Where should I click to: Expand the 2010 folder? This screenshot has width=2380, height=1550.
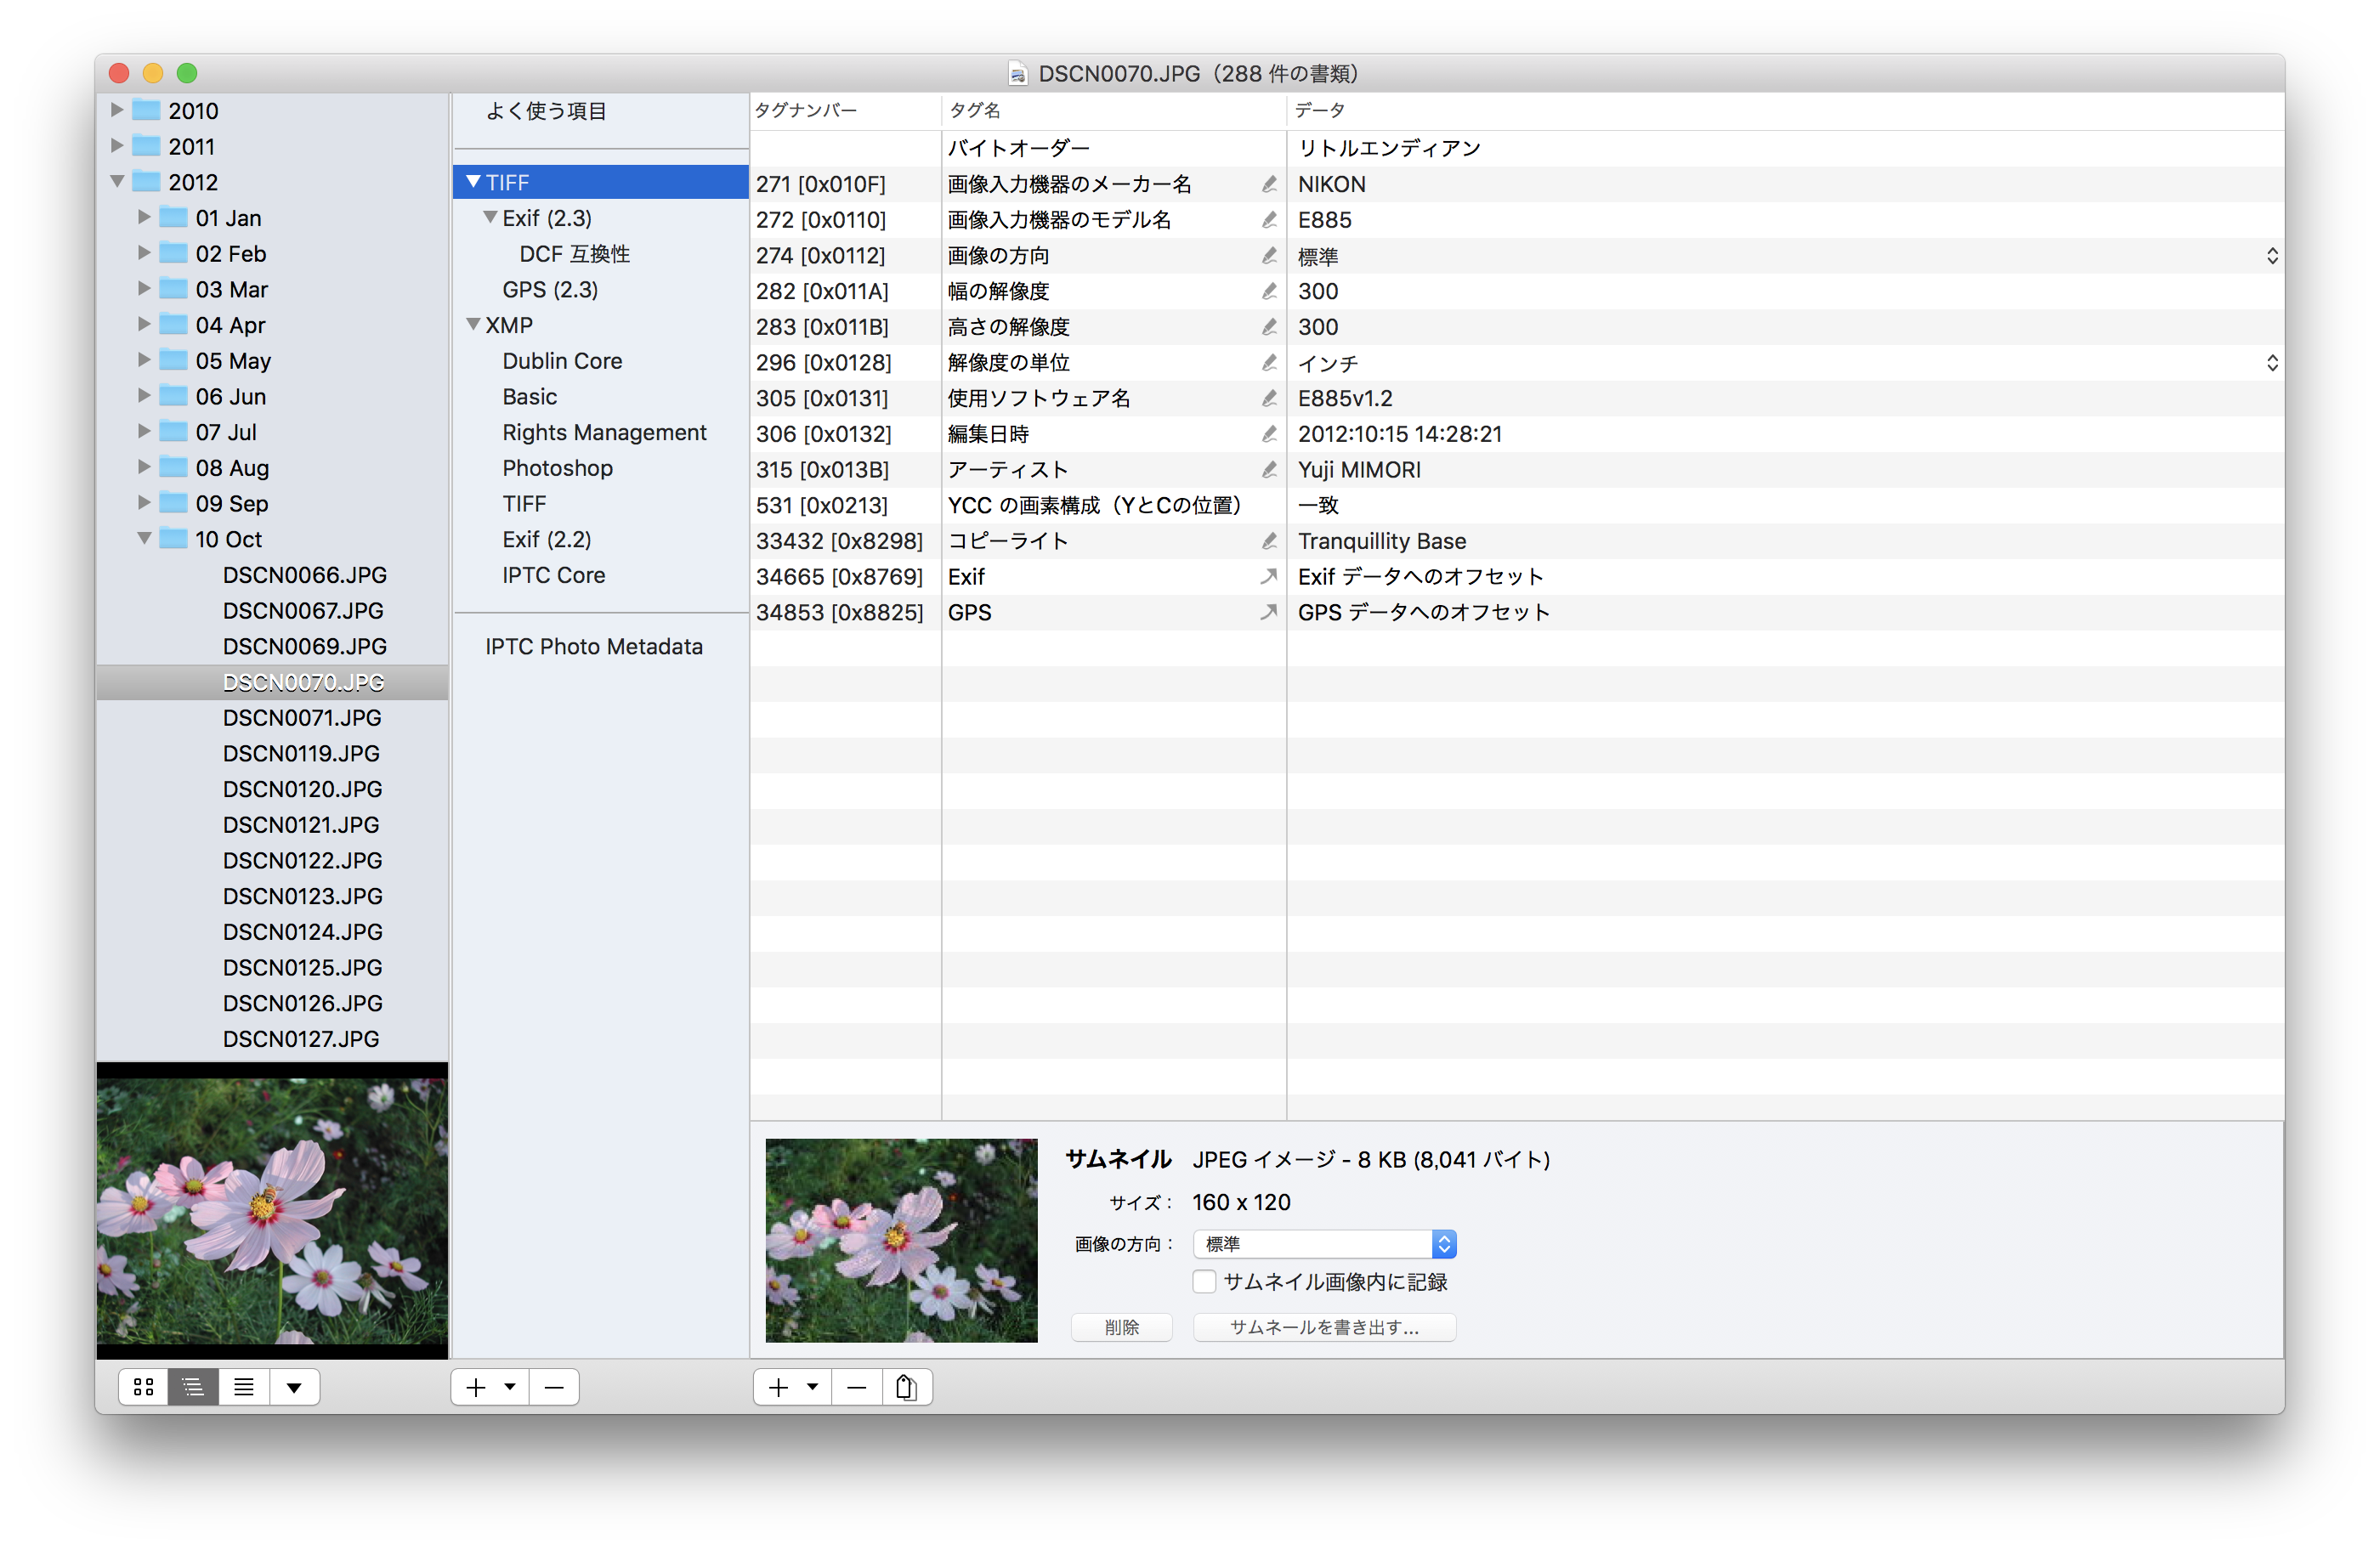click(x=117, y=110)
